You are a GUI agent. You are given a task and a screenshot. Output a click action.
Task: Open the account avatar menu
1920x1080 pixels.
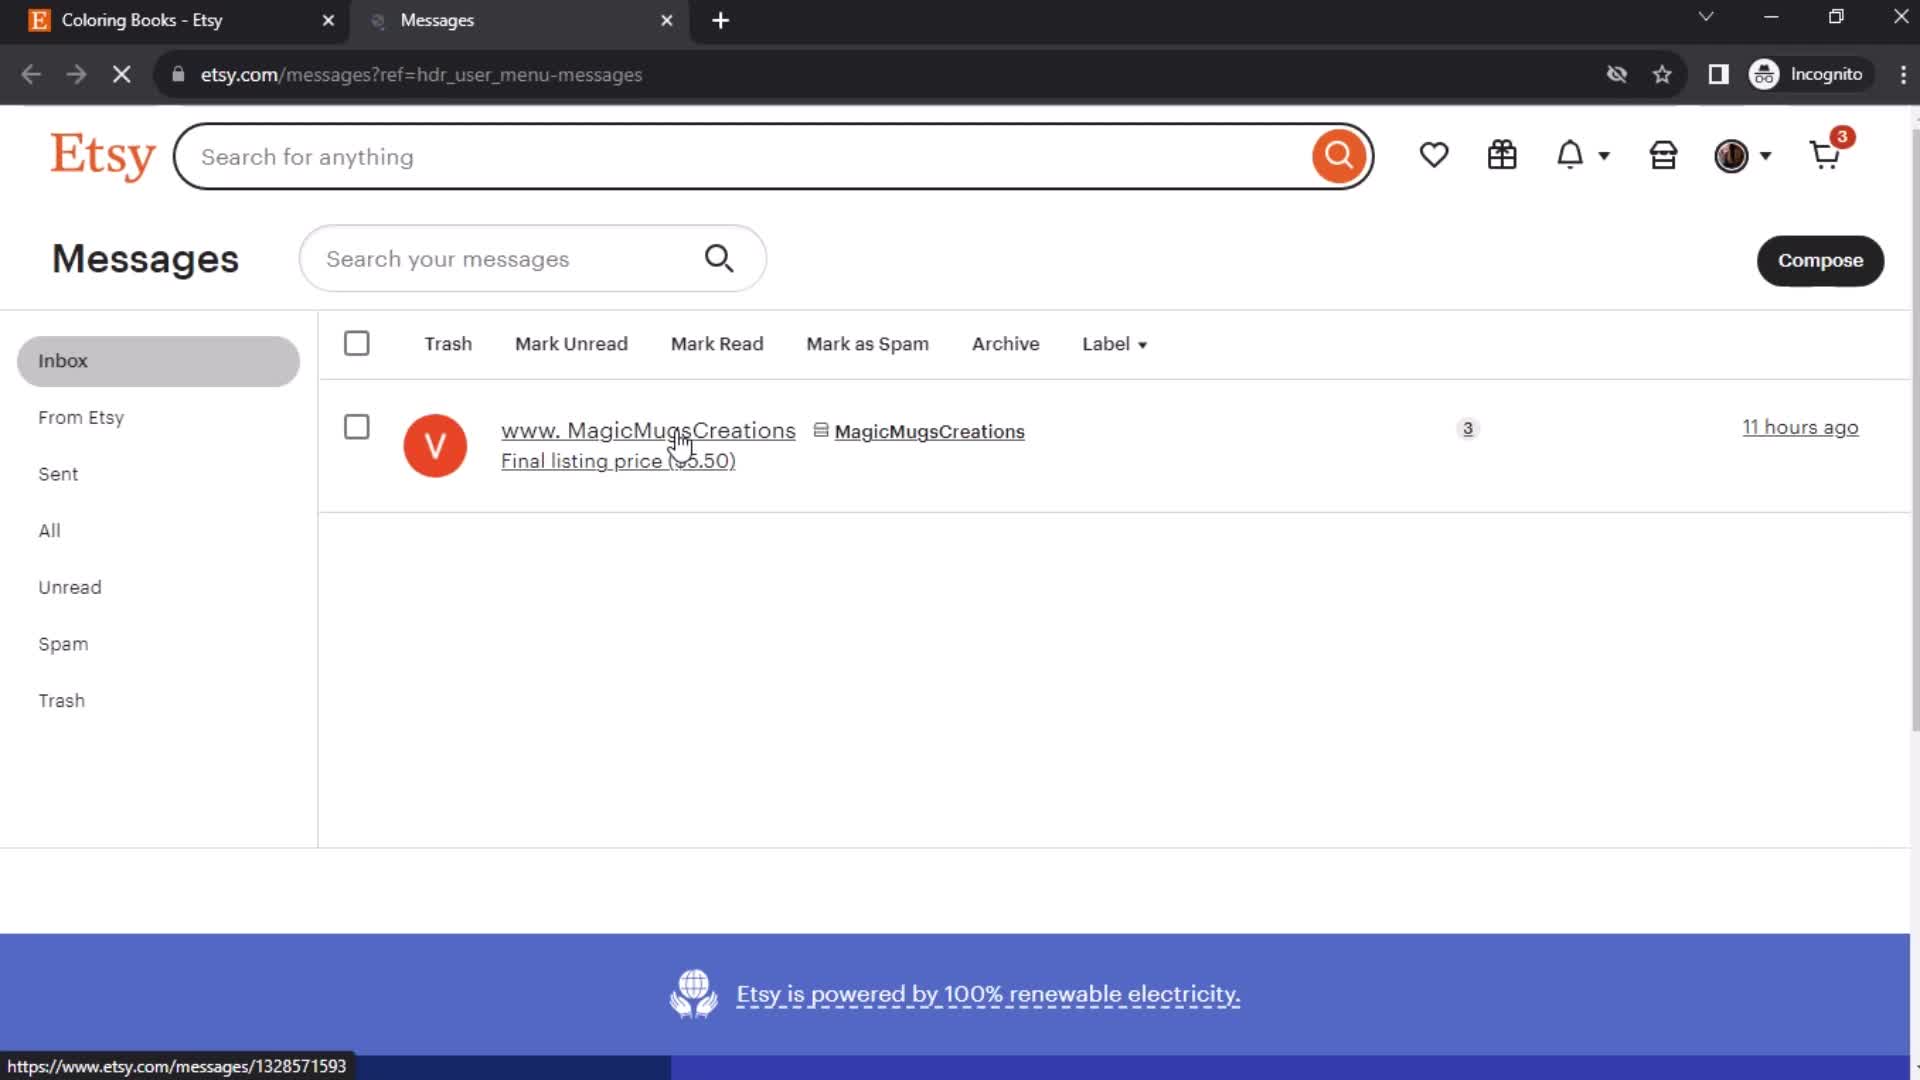pos(1742,156)
